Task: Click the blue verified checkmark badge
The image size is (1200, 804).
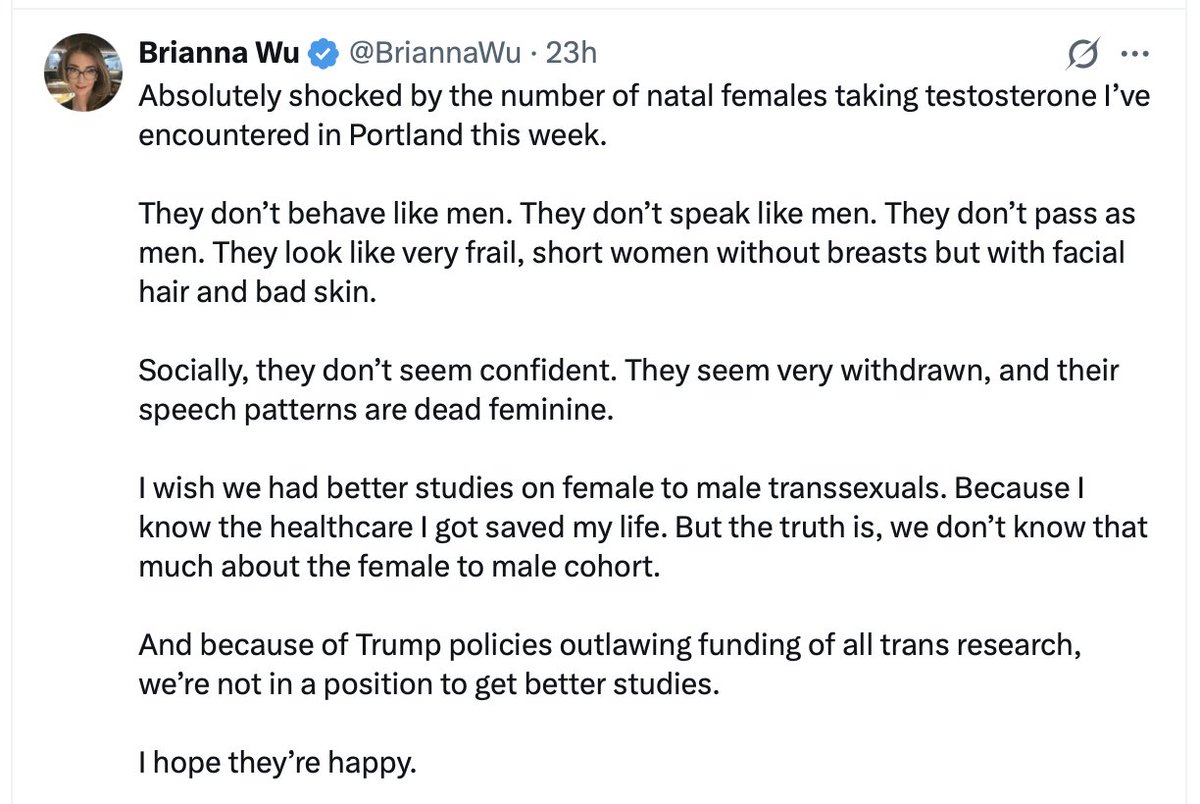Action: point(324,51)
